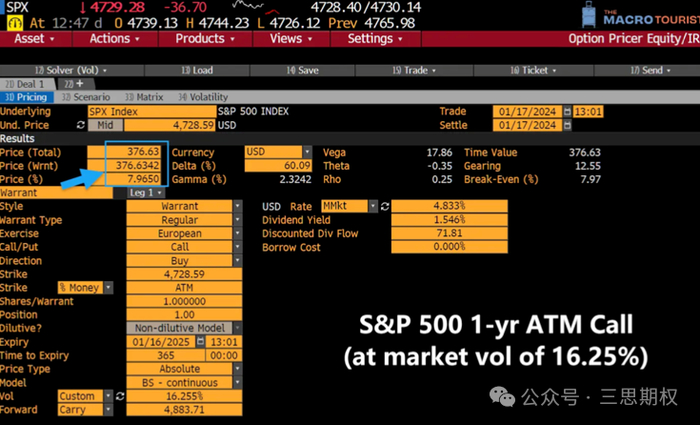Click the yellow gauge icon beside At 12:47
Screen dimensions: 700x425
[15, 23]
